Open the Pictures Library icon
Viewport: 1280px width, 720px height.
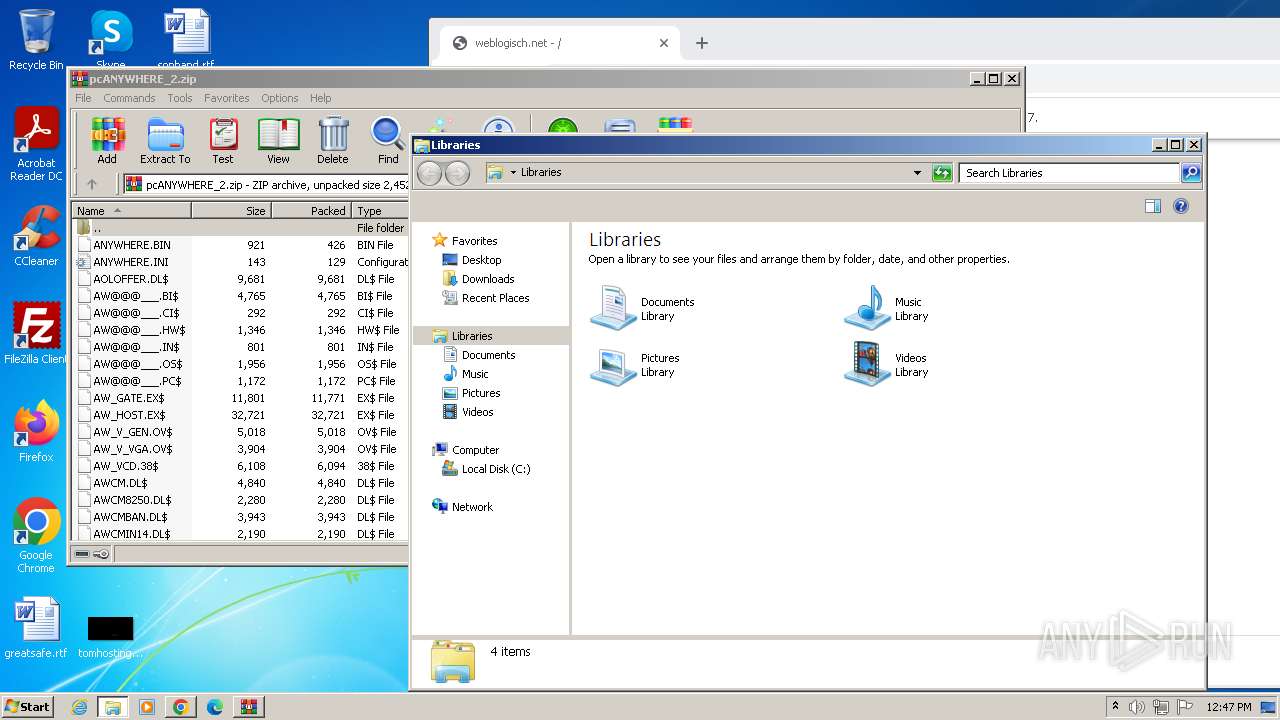pos(636,365)
